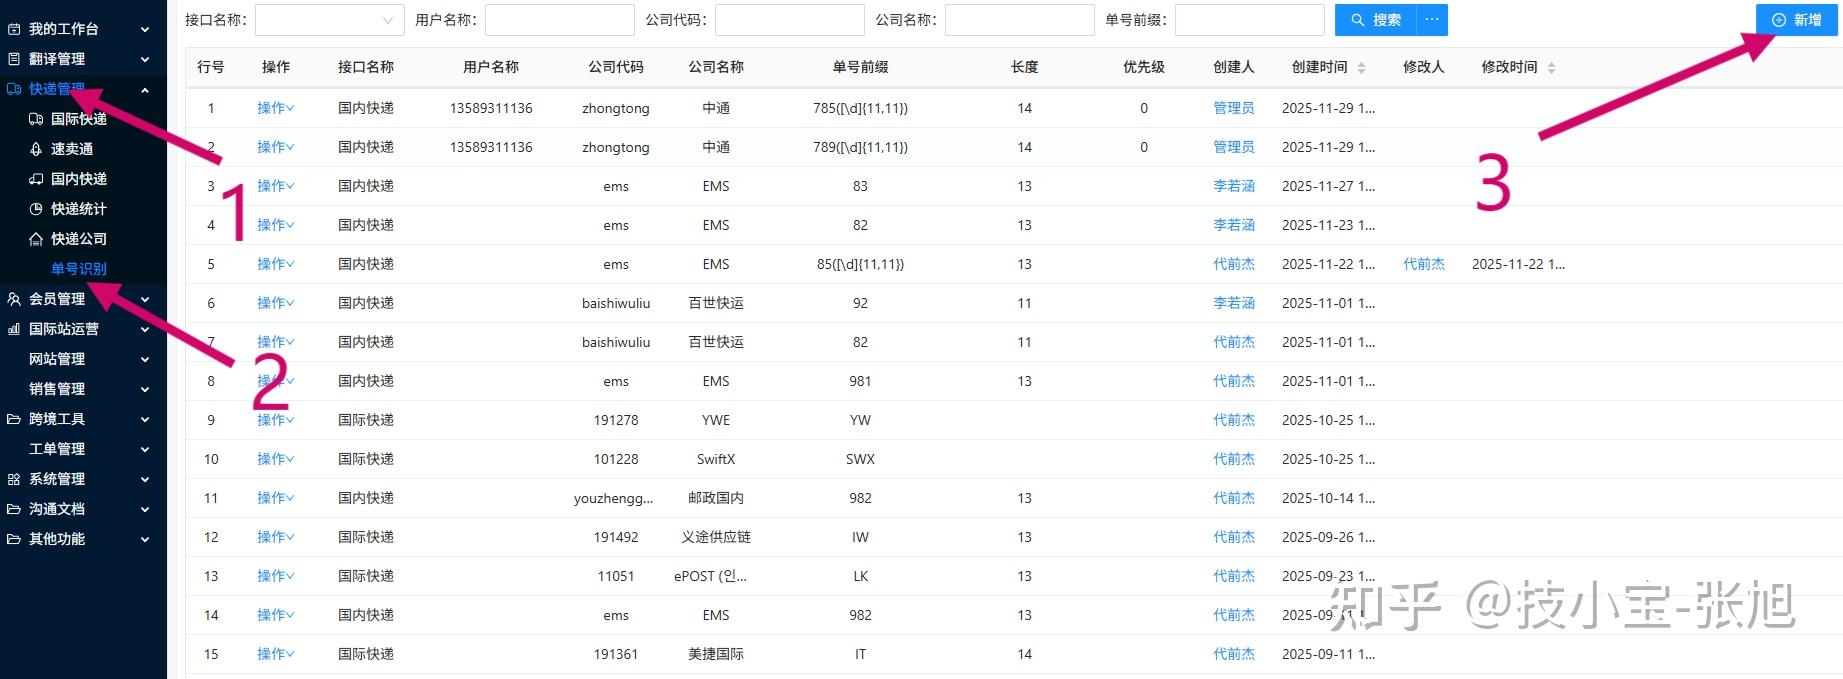Open the 快递公司 menu item
This screenshot has height=679, width=1843.
(79, 239)
